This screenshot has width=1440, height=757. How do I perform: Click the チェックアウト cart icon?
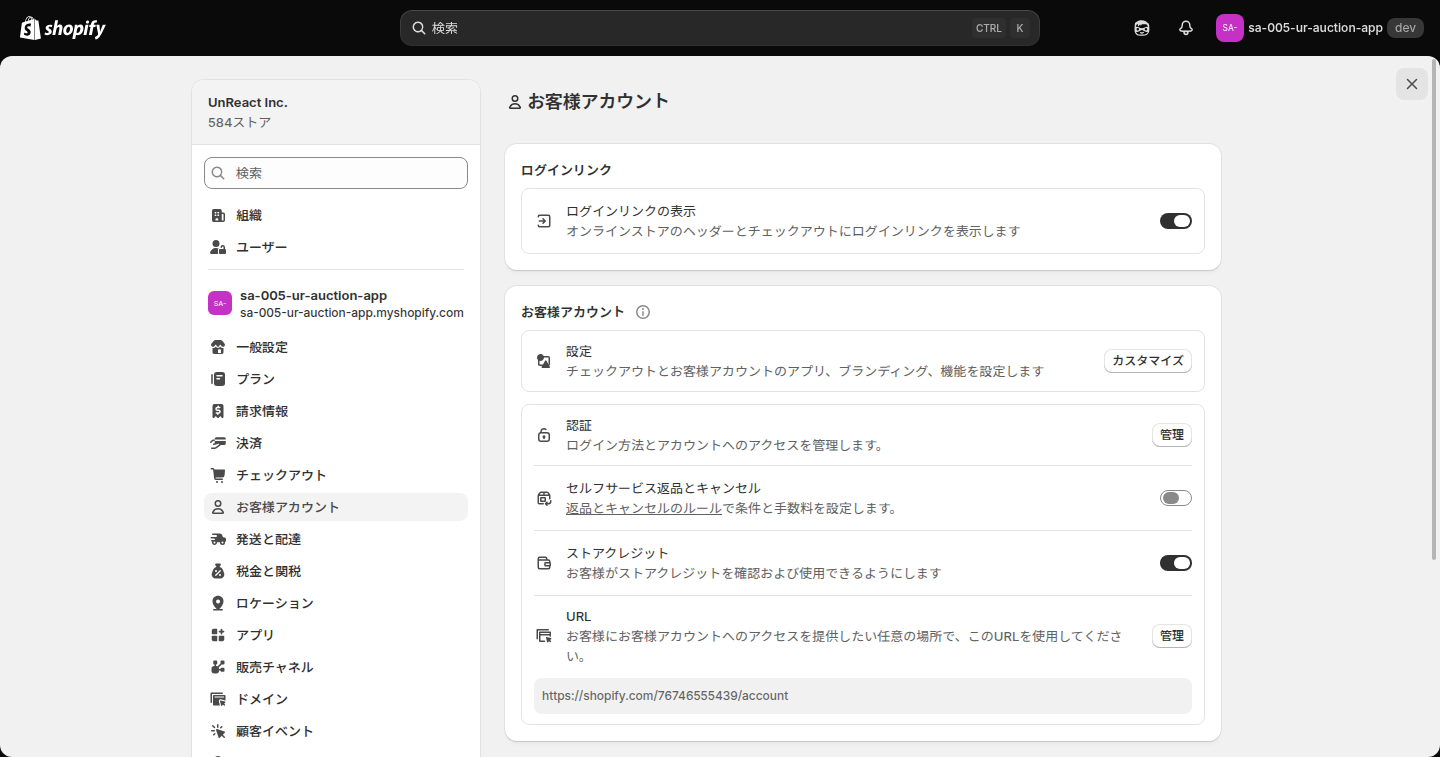tap(218, 475)
